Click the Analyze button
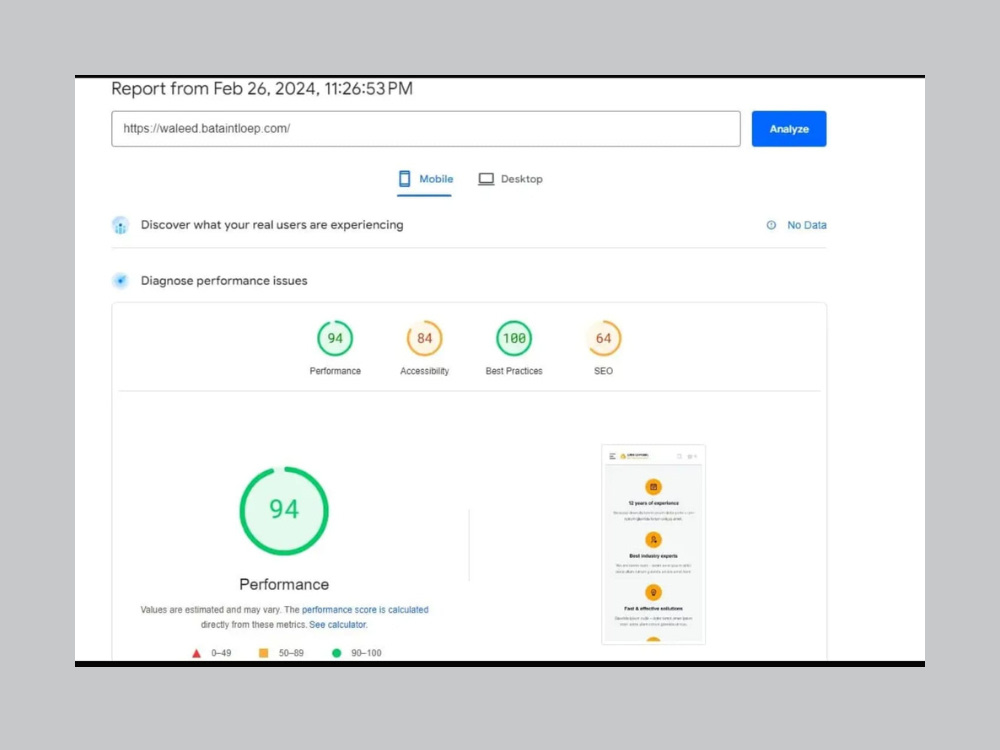The height and width of the screenshot is (750, 1000). click(788, 129)
